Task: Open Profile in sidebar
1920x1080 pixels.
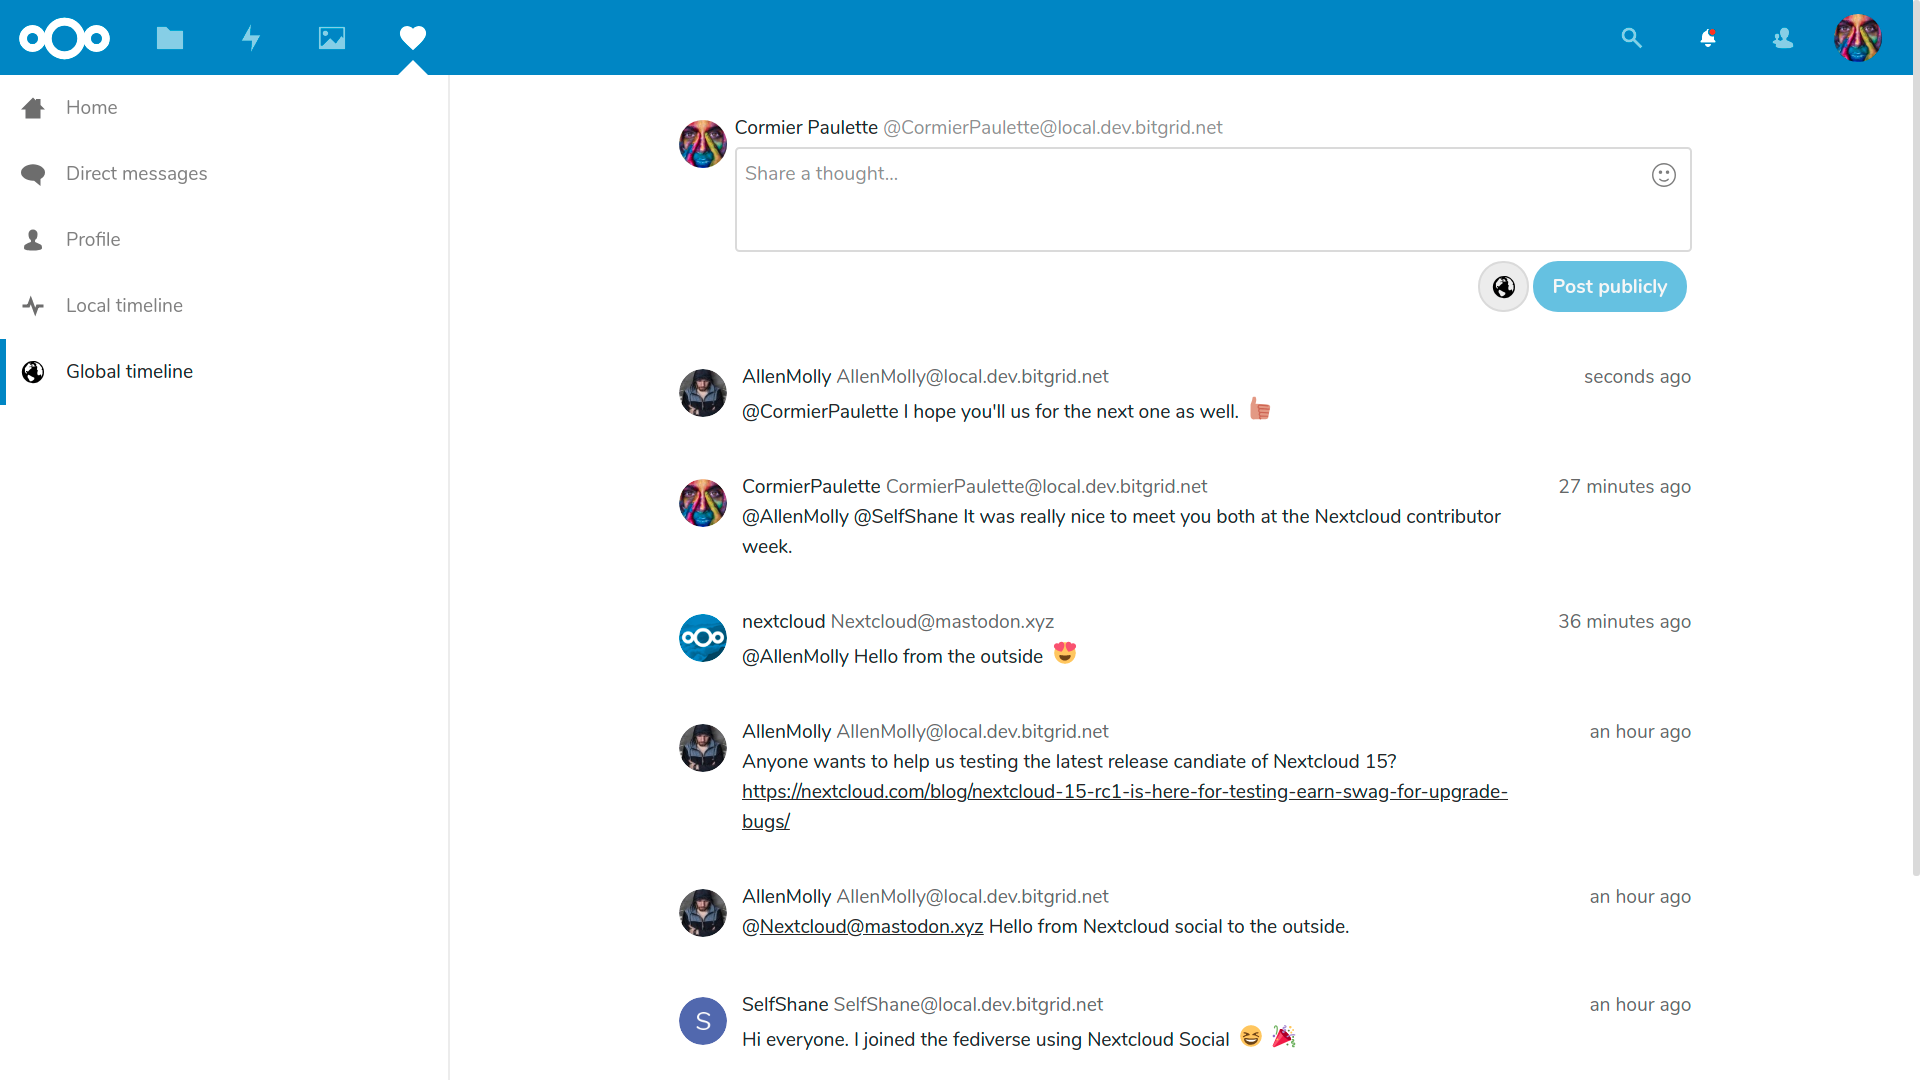Action: [93, 239]
